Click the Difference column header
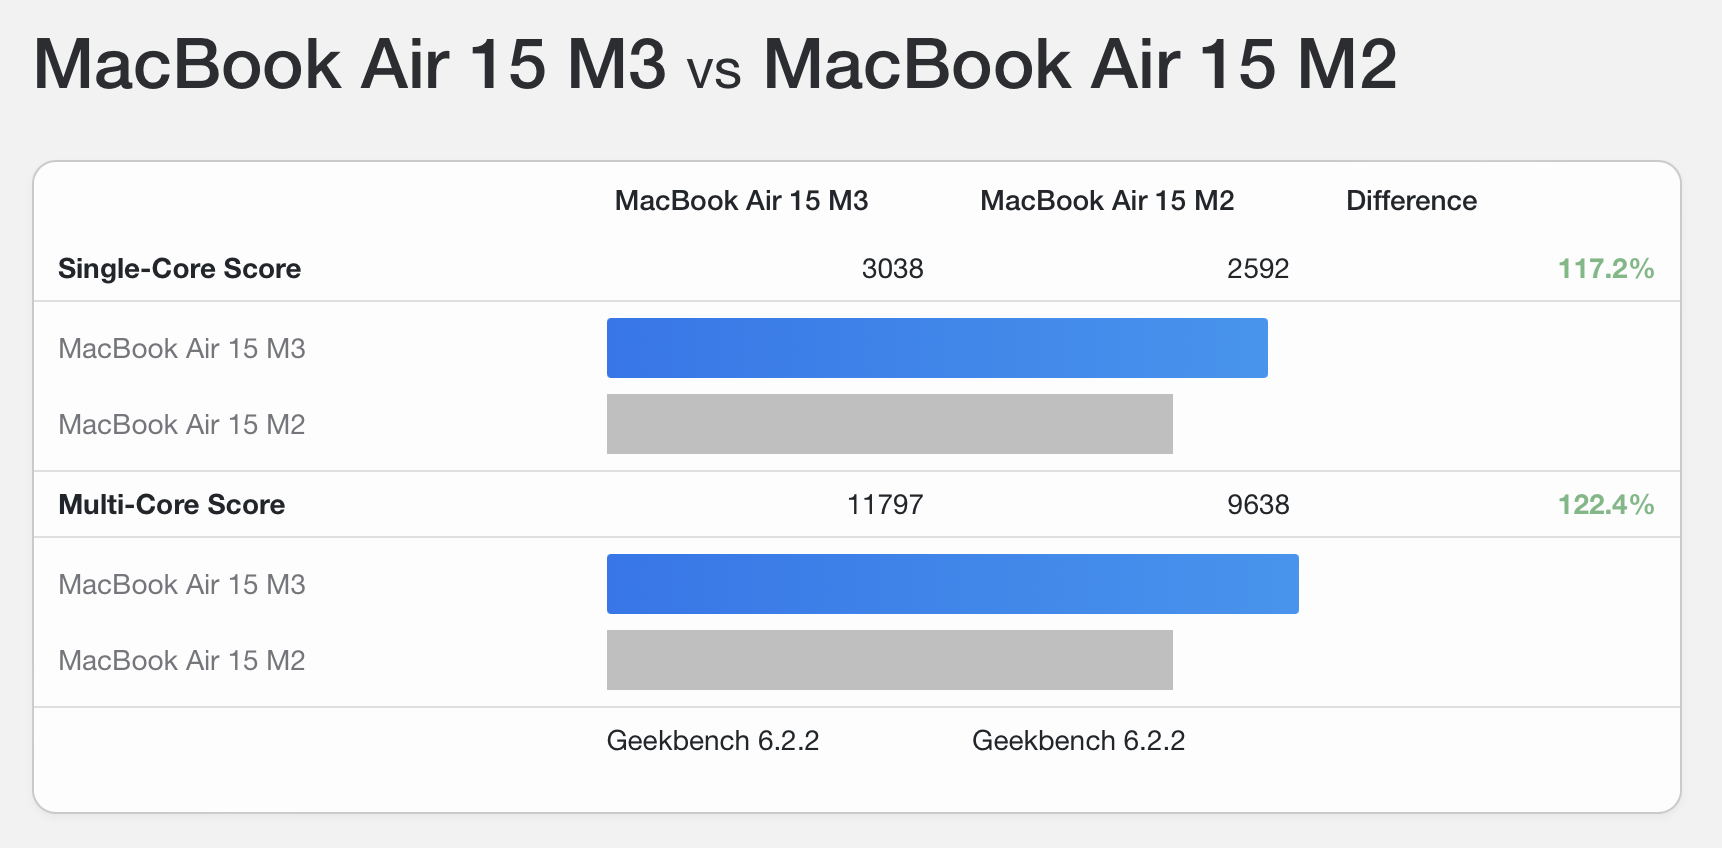 [1411, 201]
